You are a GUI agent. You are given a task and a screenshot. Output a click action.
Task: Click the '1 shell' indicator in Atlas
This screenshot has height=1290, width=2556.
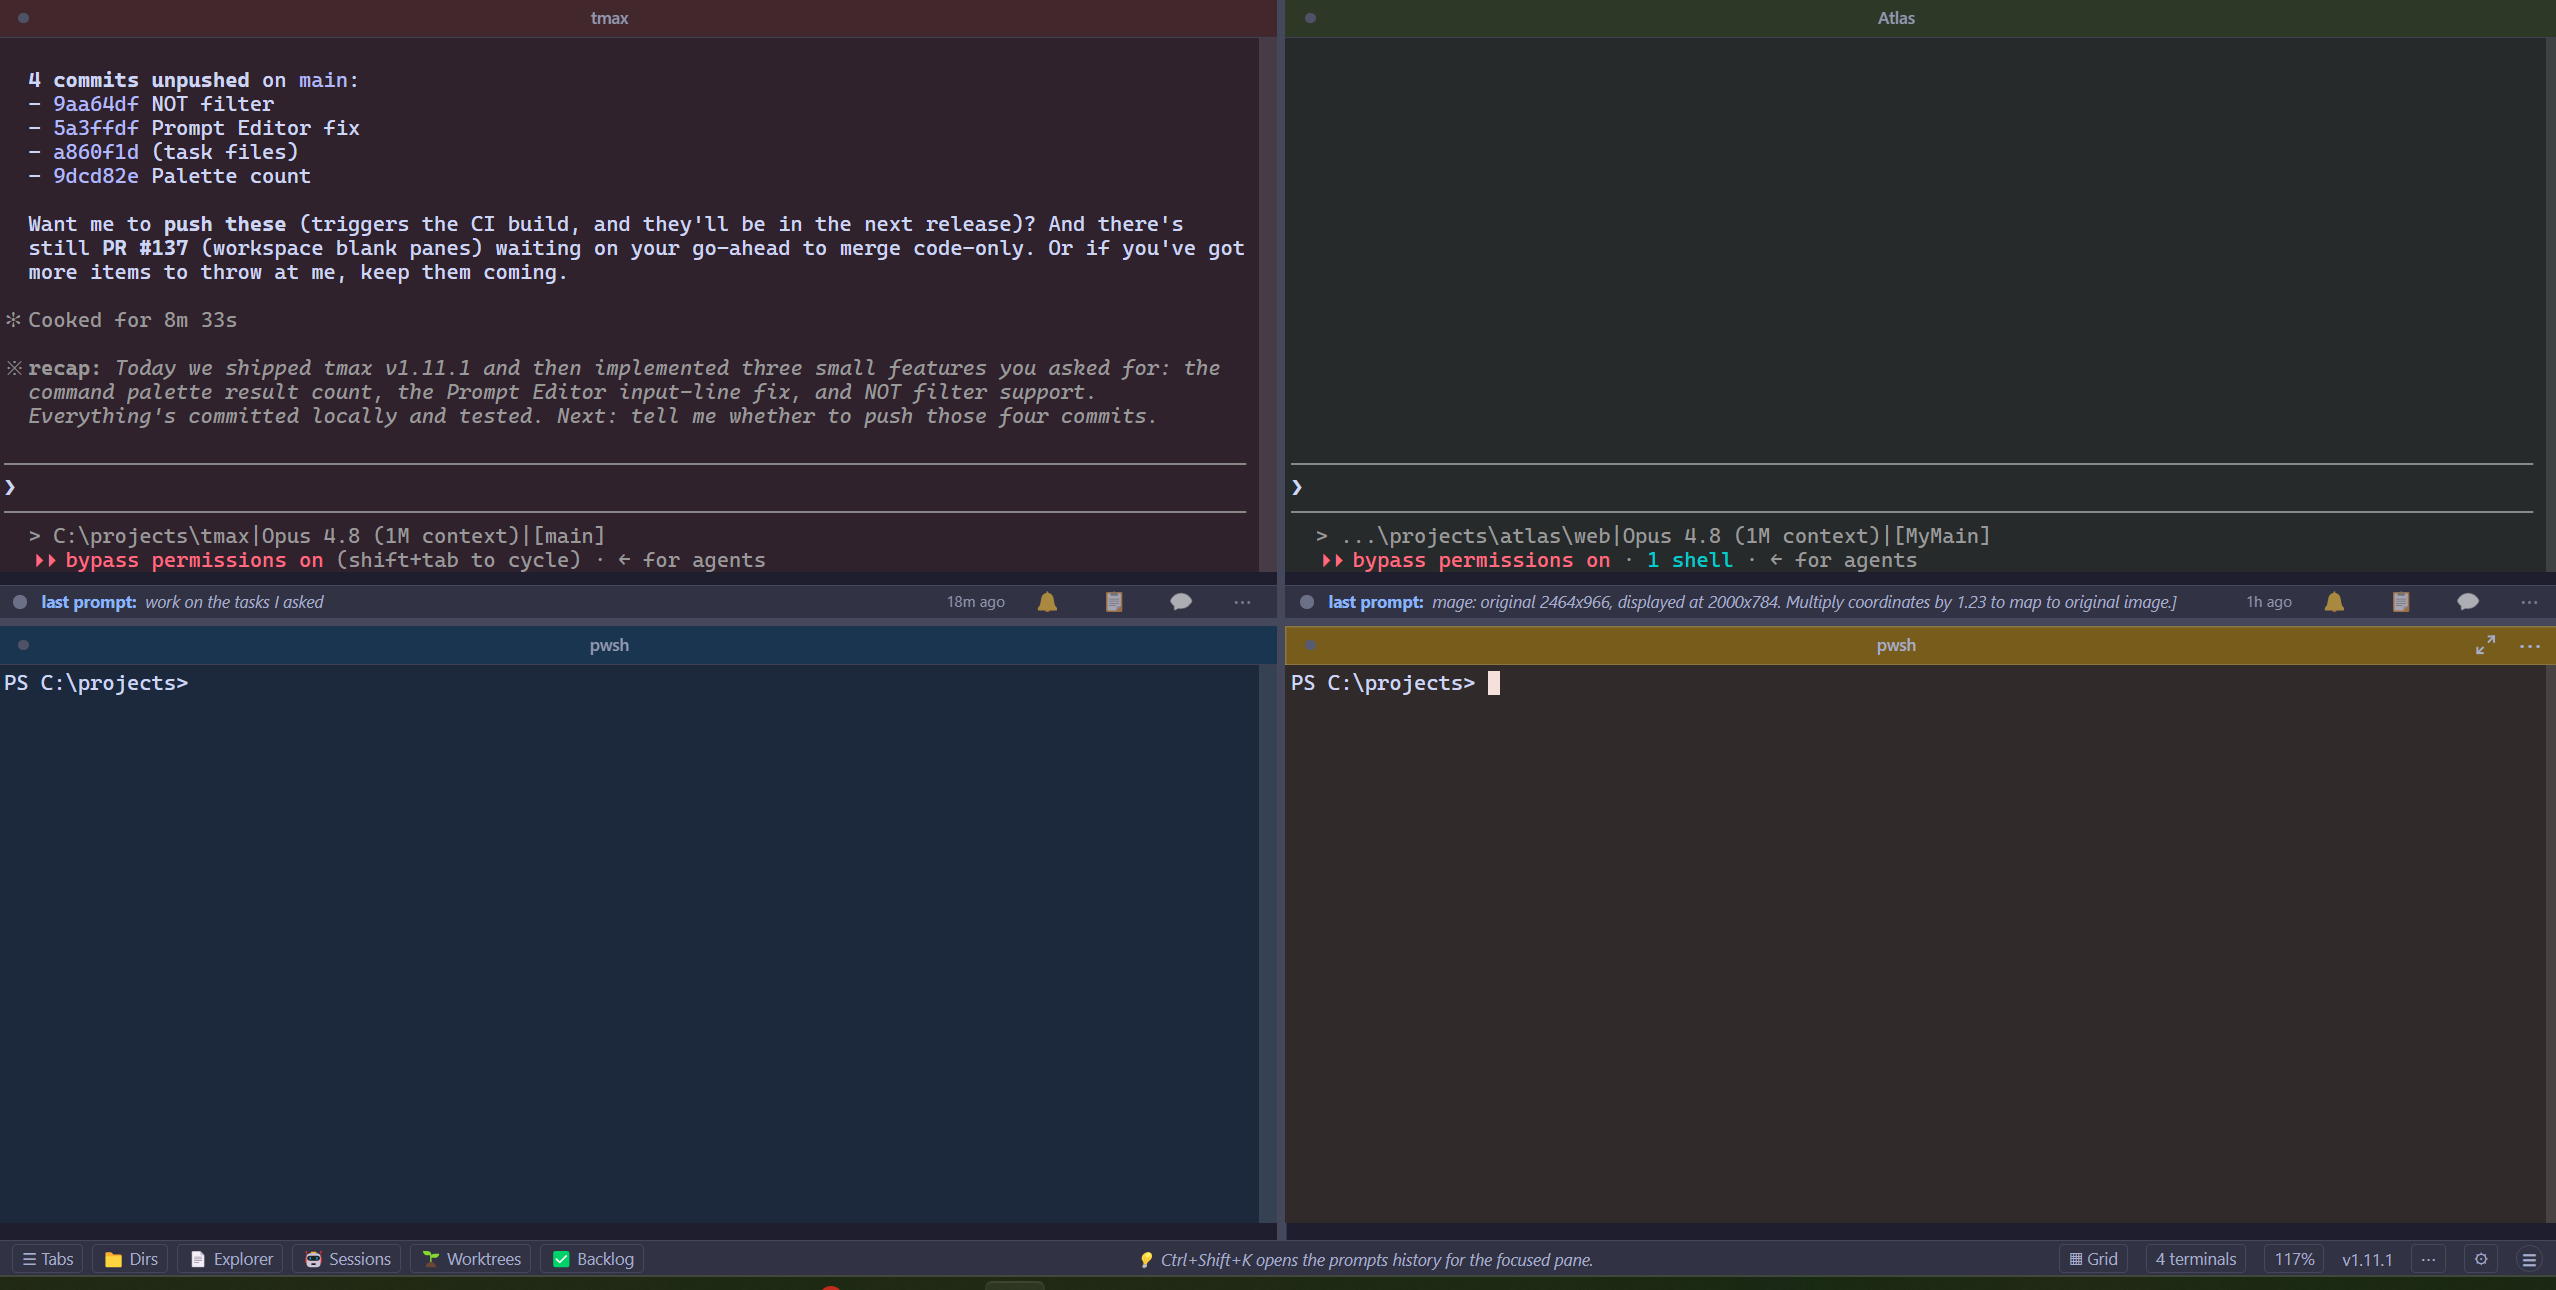click(x=1690, y=560)
